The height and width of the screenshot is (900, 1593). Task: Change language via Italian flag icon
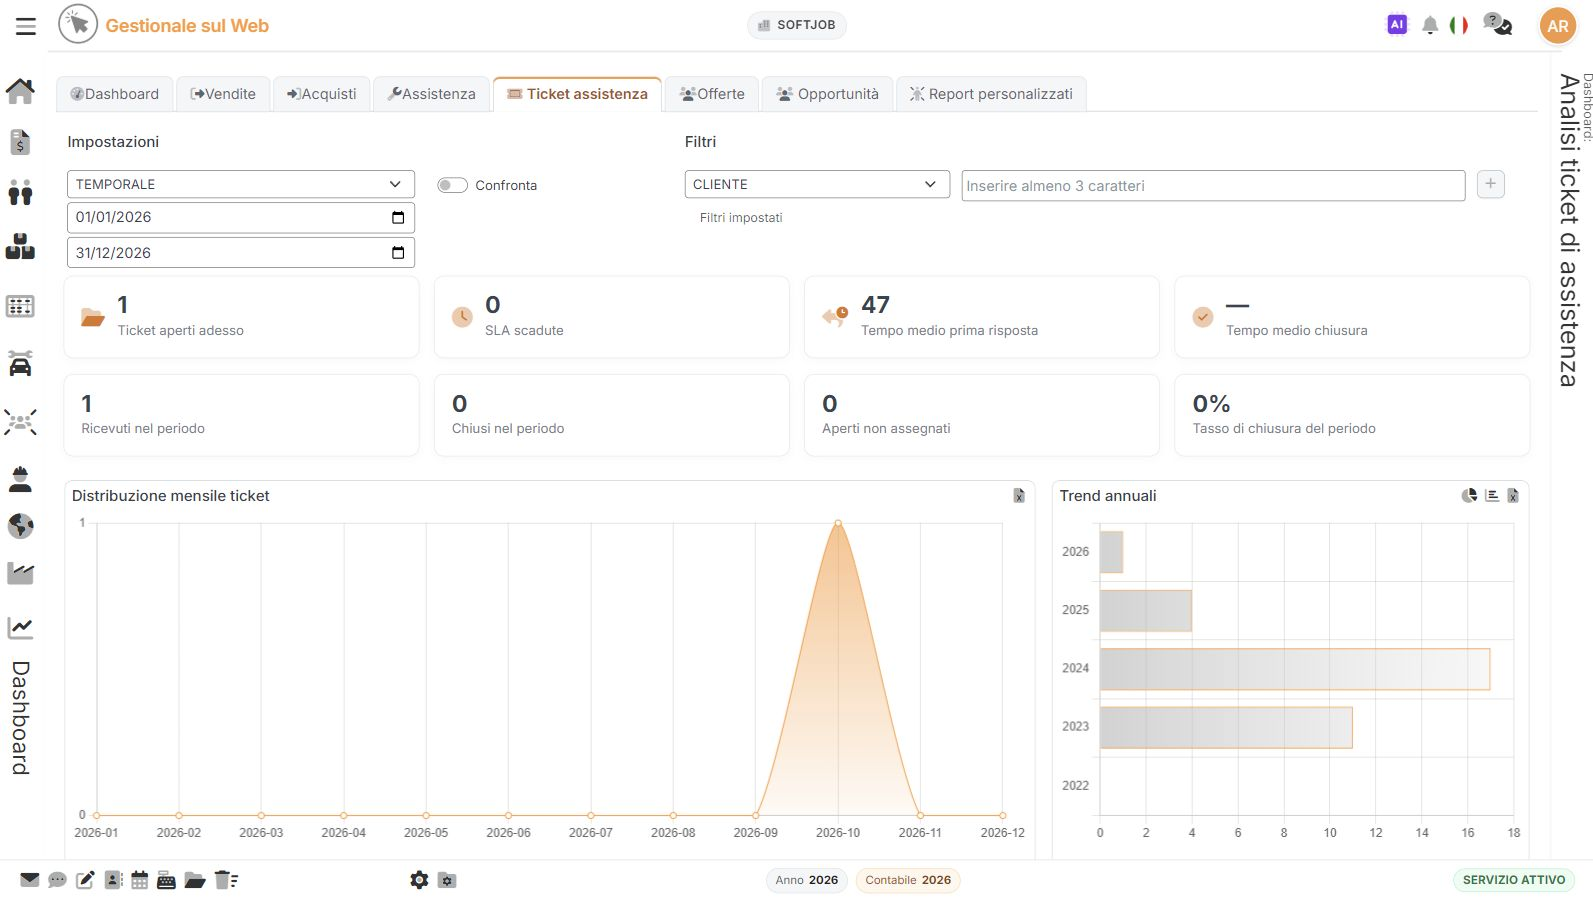point(1459,25)
